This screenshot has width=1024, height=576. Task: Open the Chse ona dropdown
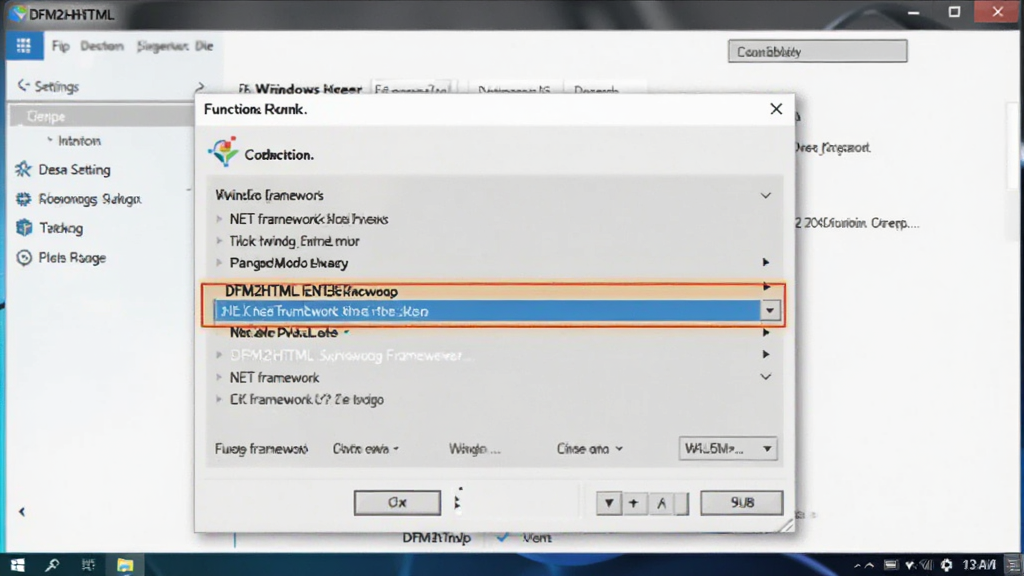[590, 449]
